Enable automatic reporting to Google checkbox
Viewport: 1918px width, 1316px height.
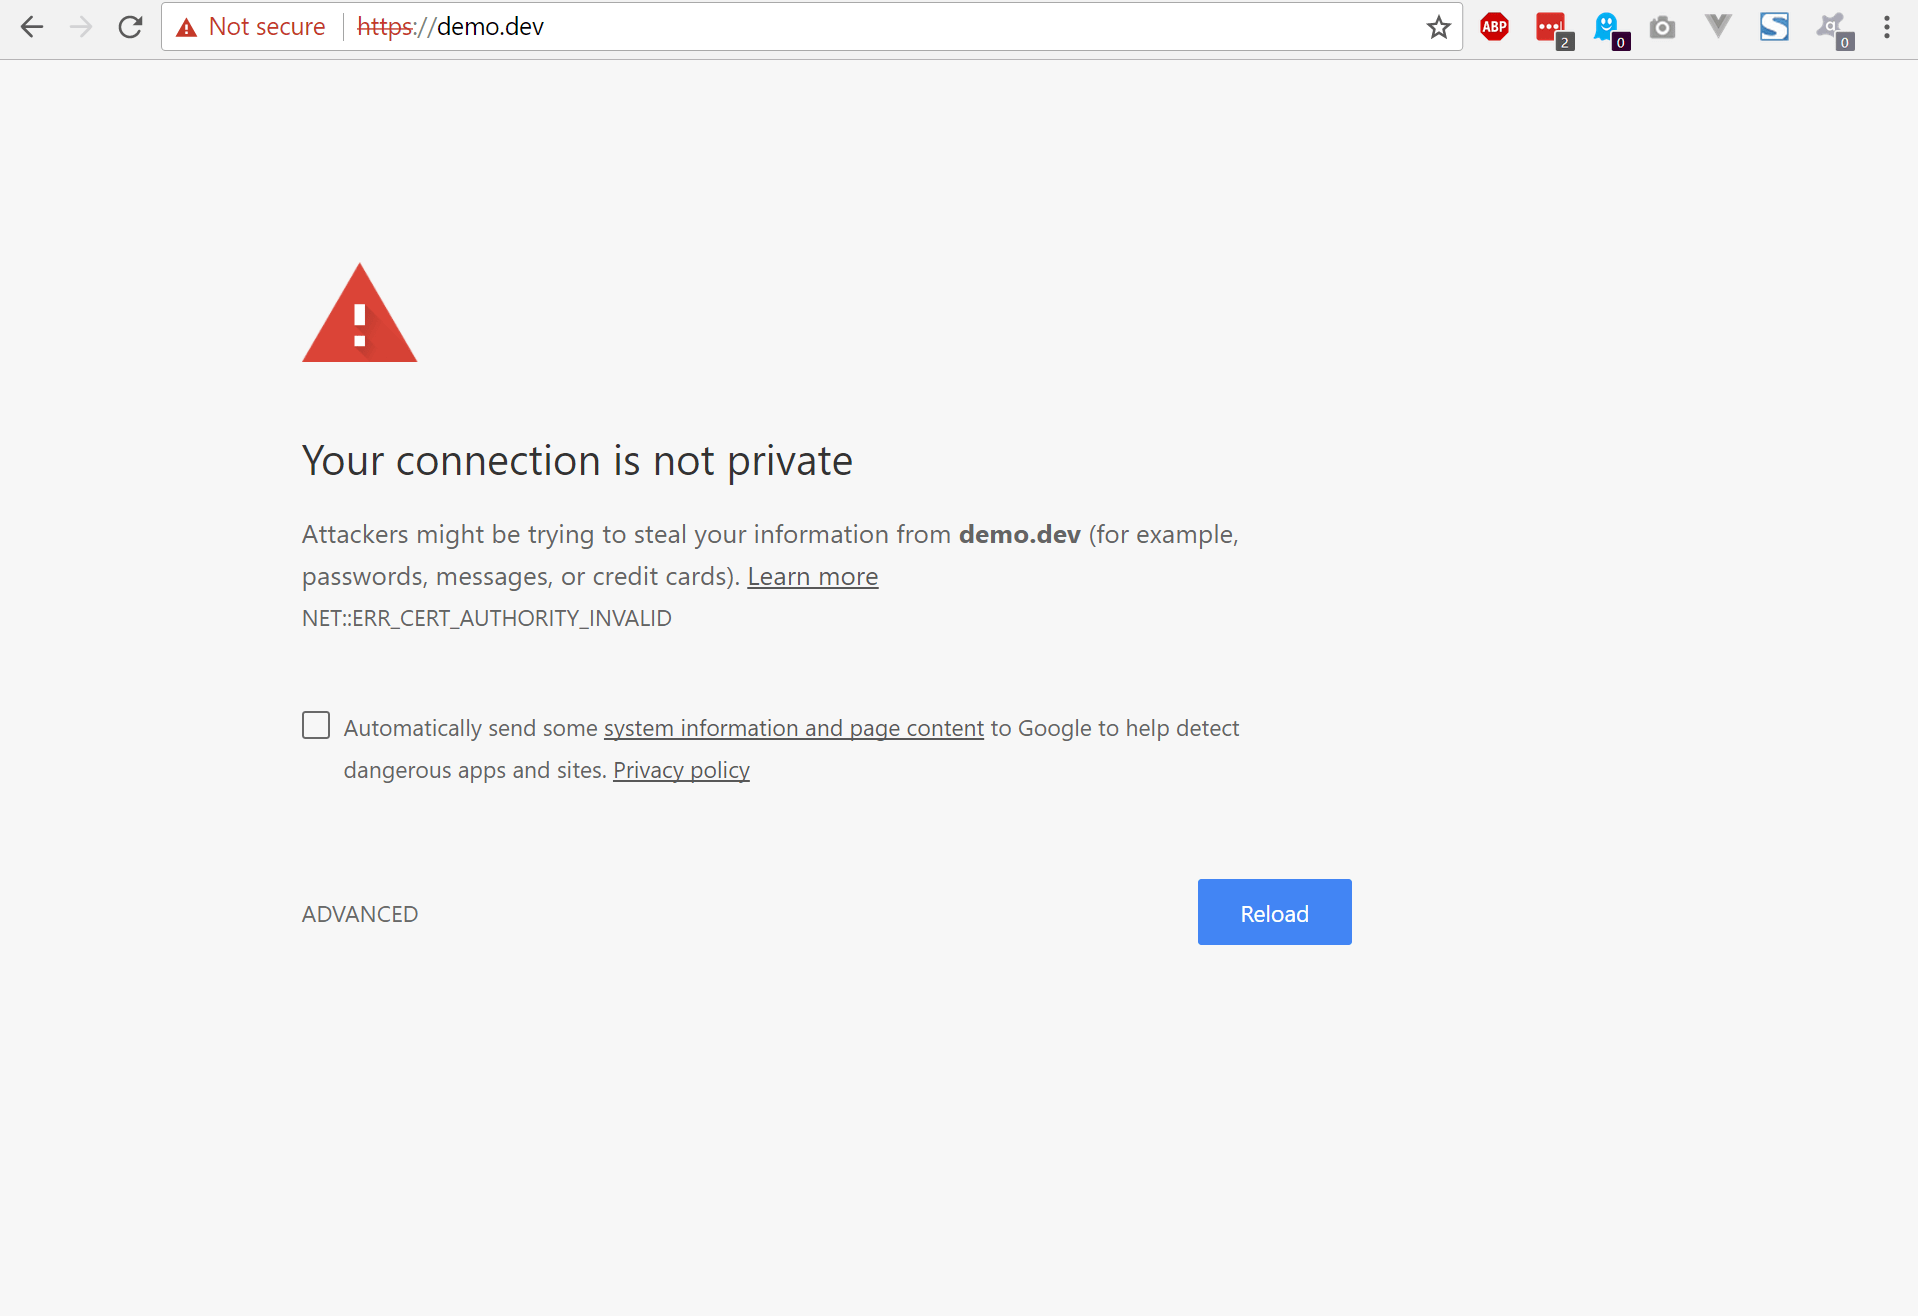pos(316,725)
